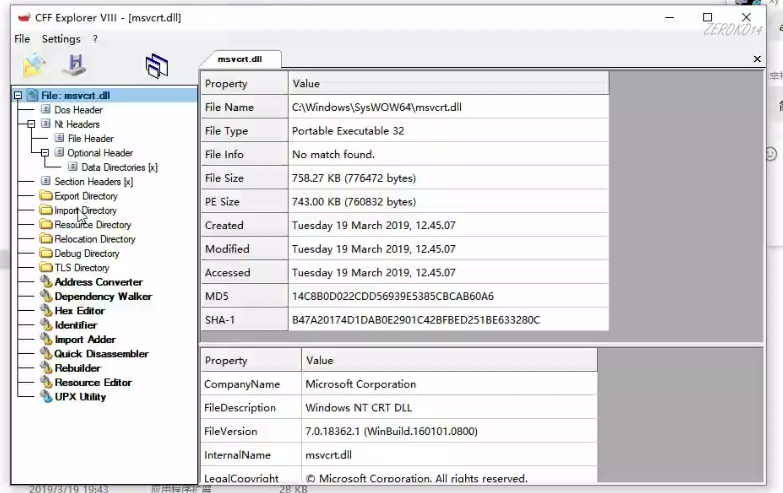Close the msvcrt.dll document tab
This screenshot has width=783, height=493.
(757, 59)
